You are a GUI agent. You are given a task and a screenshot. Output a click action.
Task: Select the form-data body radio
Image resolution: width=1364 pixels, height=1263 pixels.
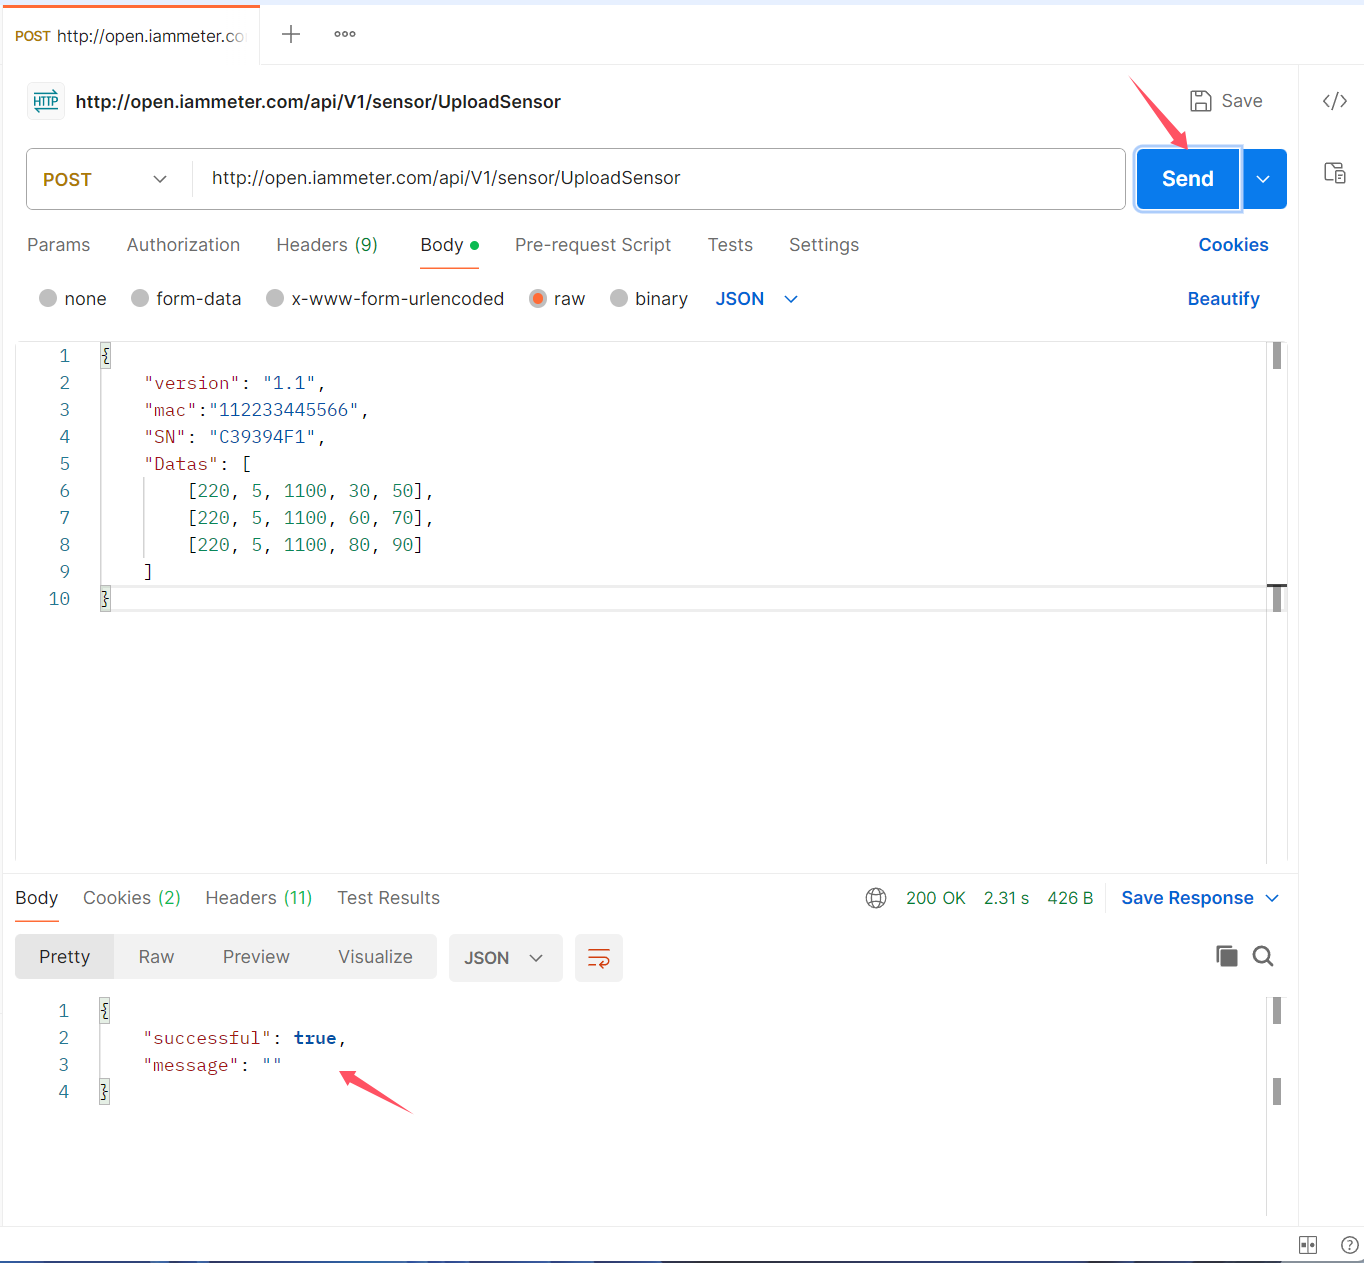coord(140,298)
